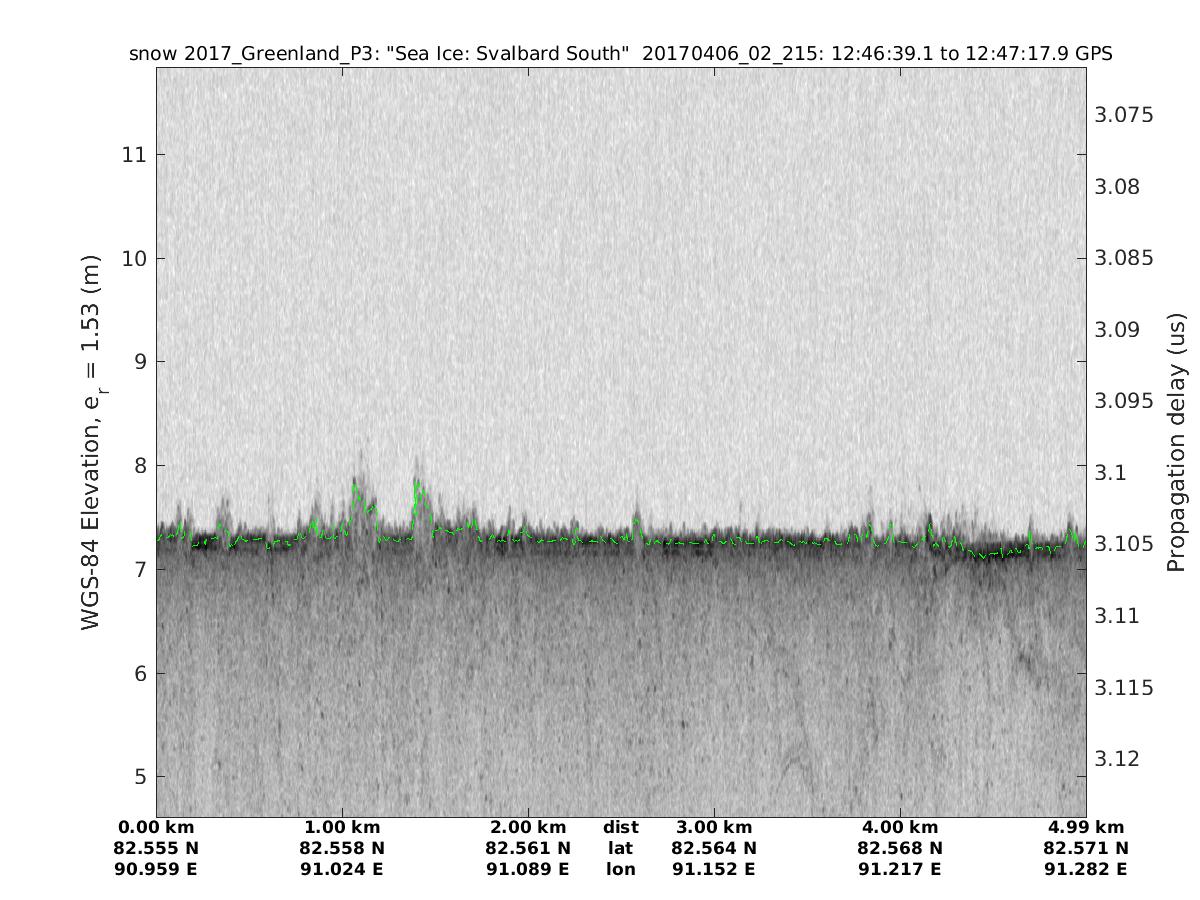
Task: Click the "91.282 E" longitude label
Action: point(1086,869)
